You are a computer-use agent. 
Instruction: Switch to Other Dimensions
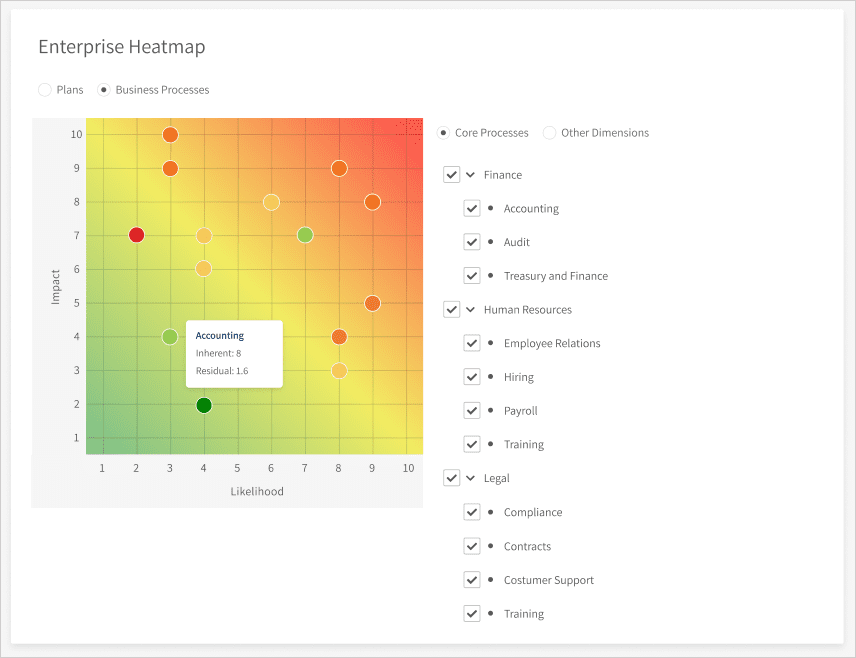point(550,132)
